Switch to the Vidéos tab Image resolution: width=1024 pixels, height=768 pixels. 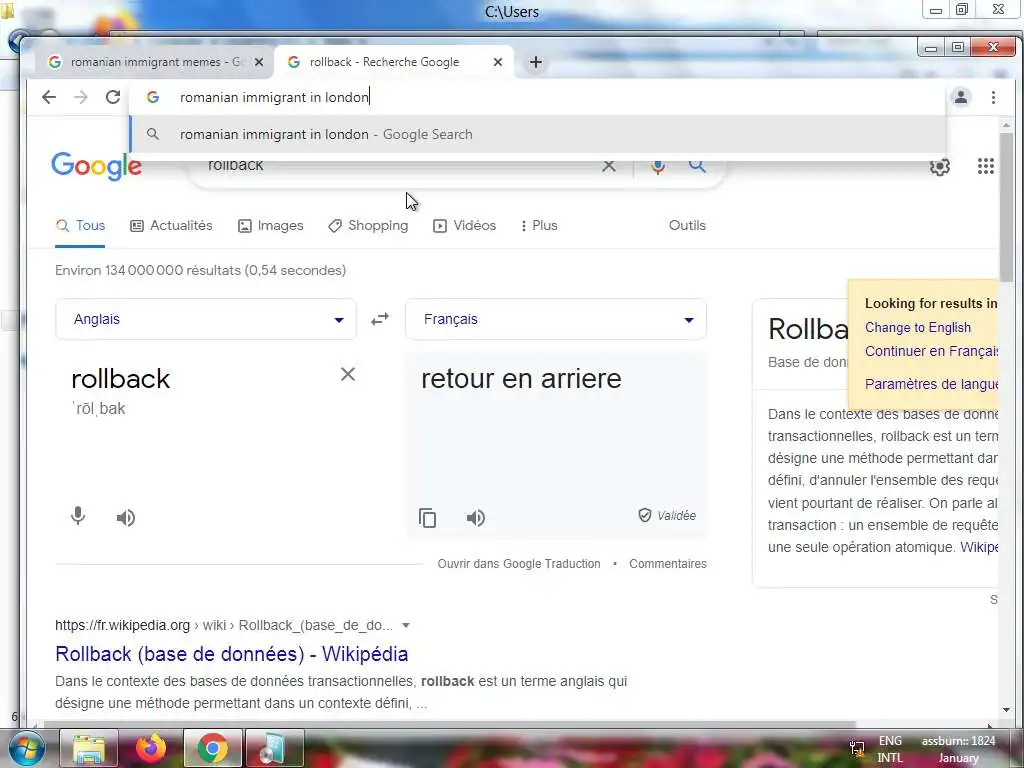465,225
